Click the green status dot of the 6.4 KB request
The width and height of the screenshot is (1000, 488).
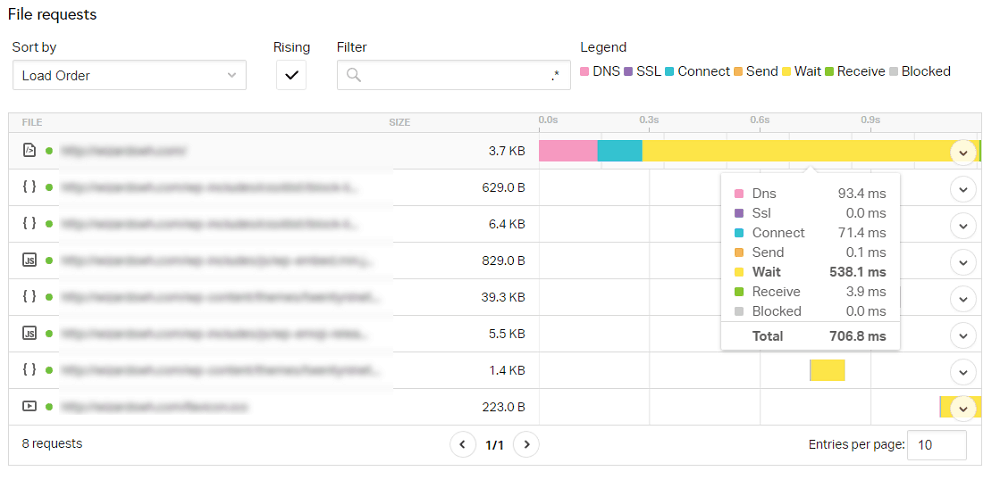coord(49,224)
